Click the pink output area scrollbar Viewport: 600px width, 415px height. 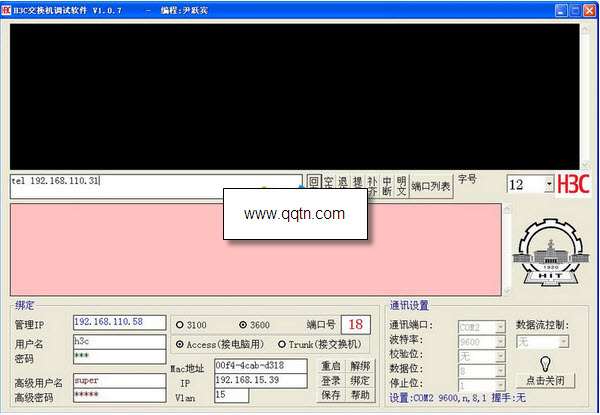(x=507, y=250)
